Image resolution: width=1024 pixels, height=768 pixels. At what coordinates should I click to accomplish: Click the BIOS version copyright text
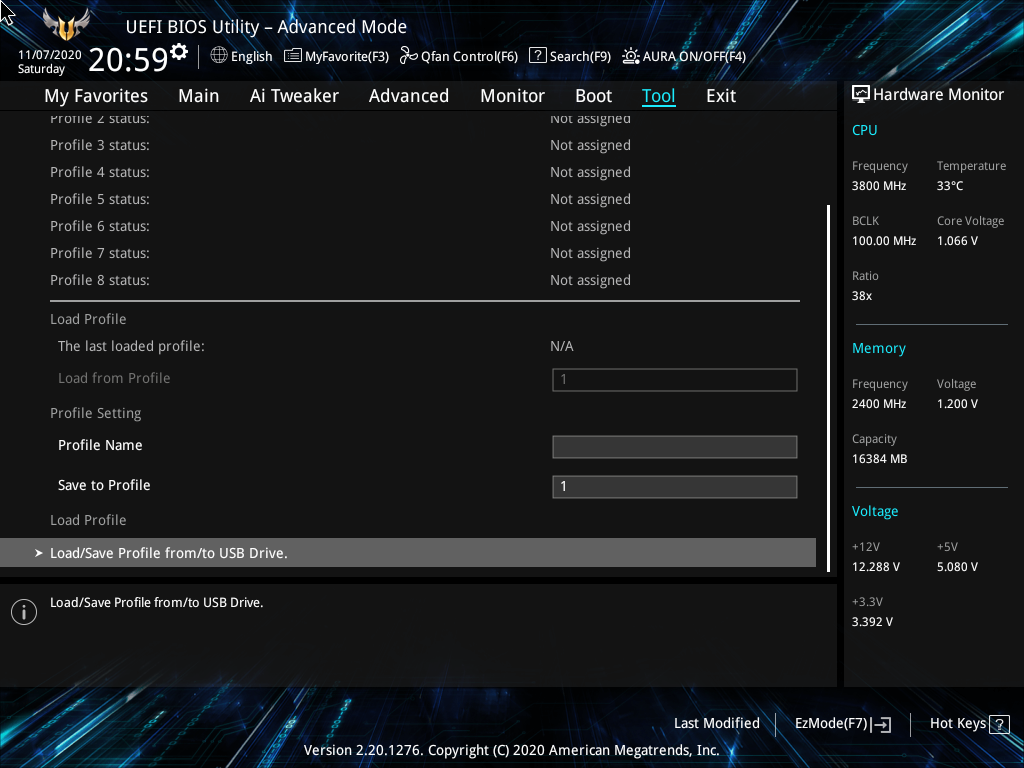[x=511, y=750]
